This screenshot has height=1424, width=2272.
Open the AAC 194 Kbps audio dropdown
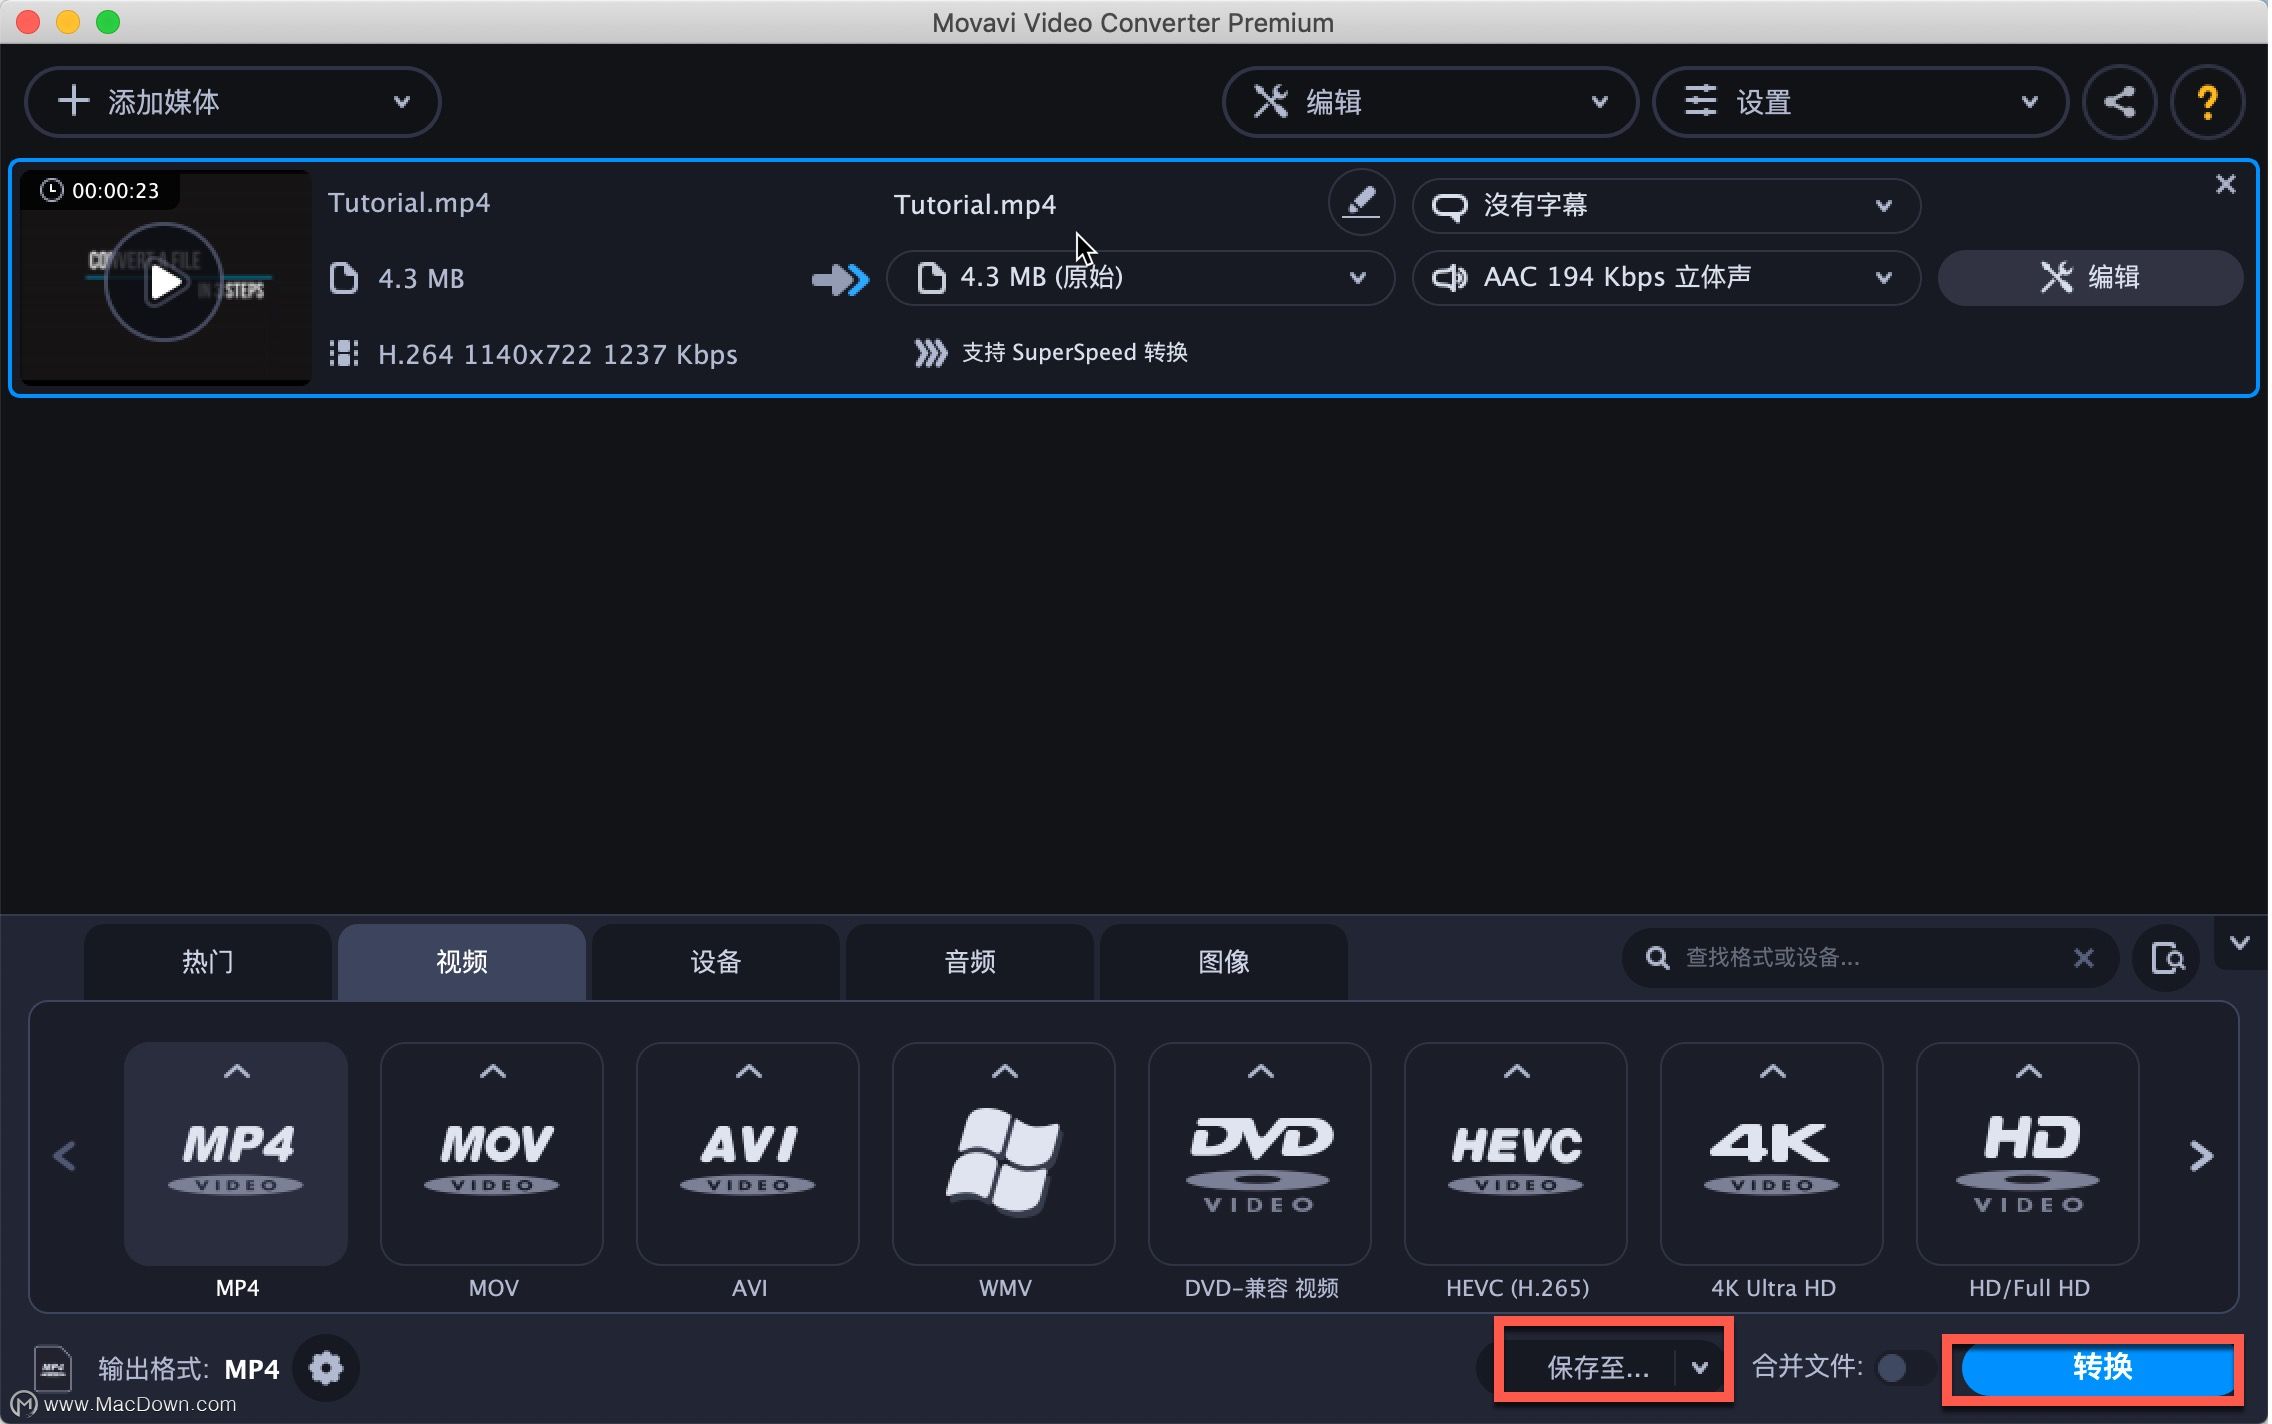point(1666,278)
